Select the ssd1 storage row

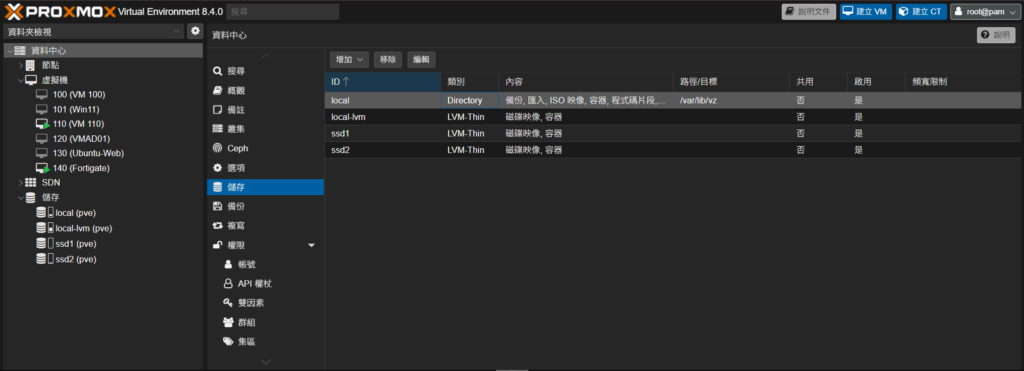(x=673, y=133)
